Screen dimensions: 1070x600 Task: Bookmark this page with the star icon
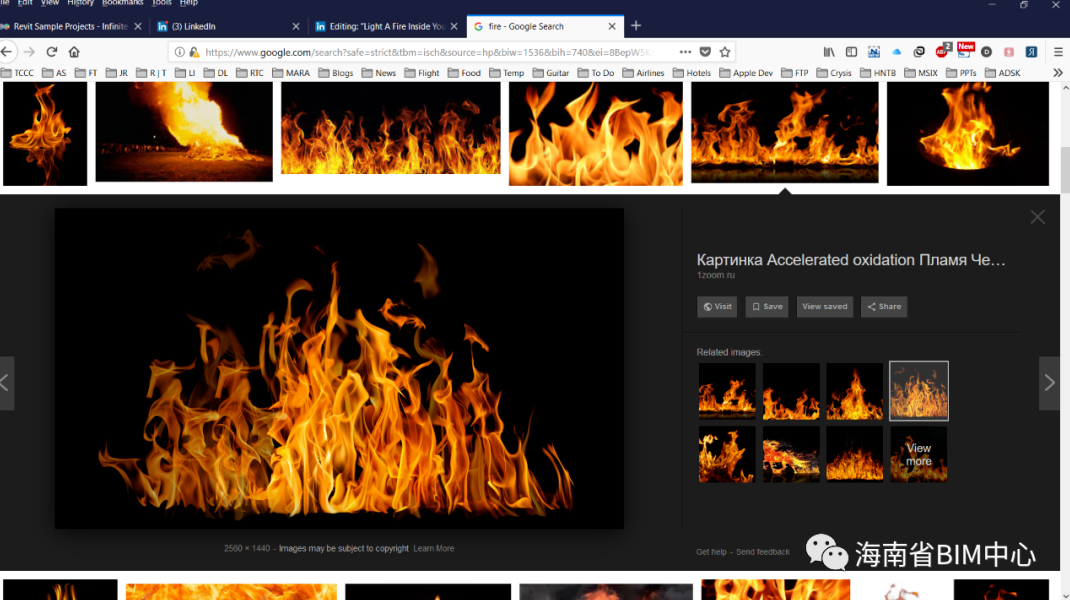coord(725,52)
